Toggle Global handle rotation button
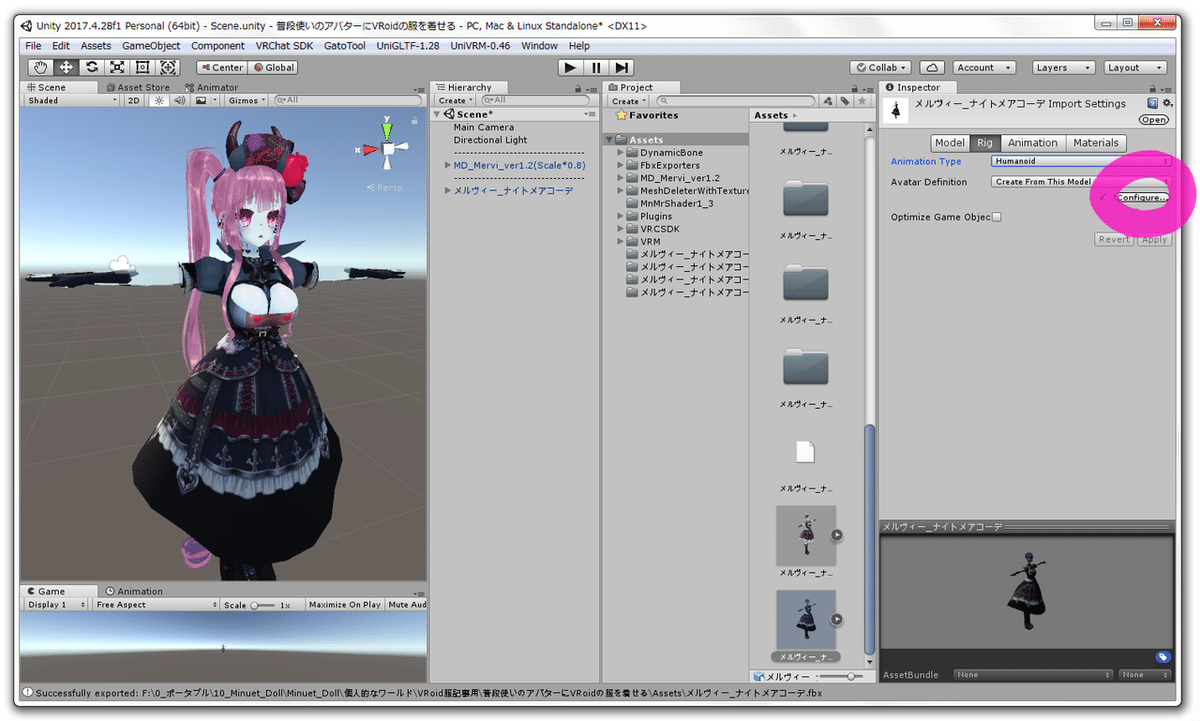Screen dimensions: 1200x721 (x=274, y=67)
